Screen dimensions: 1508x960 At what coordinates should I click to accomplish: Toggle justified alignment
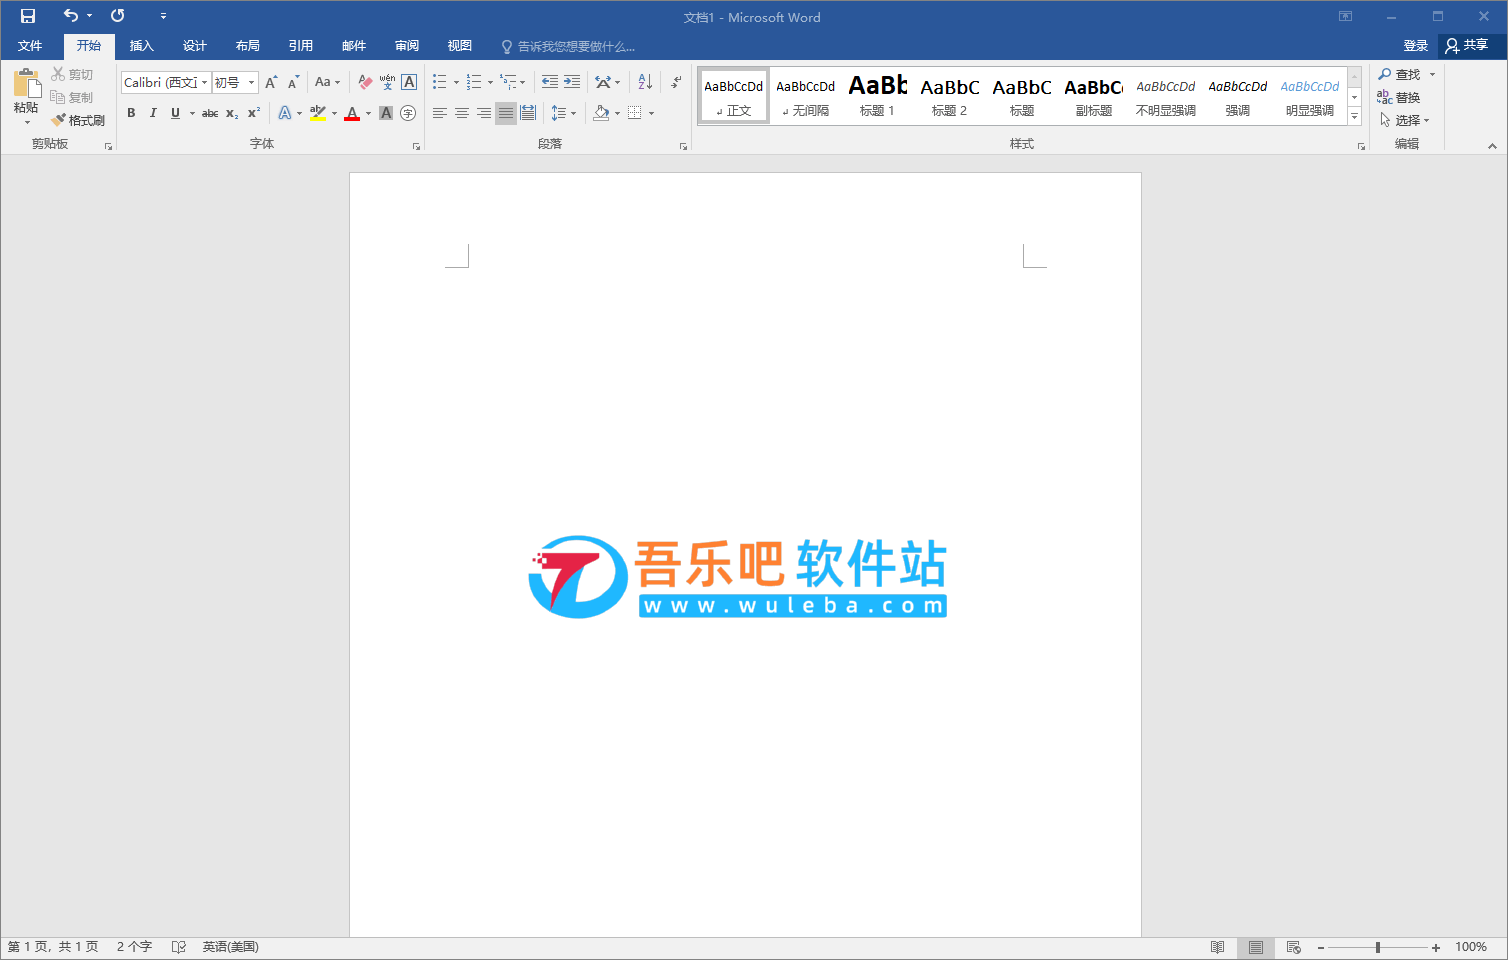[506, 113]
